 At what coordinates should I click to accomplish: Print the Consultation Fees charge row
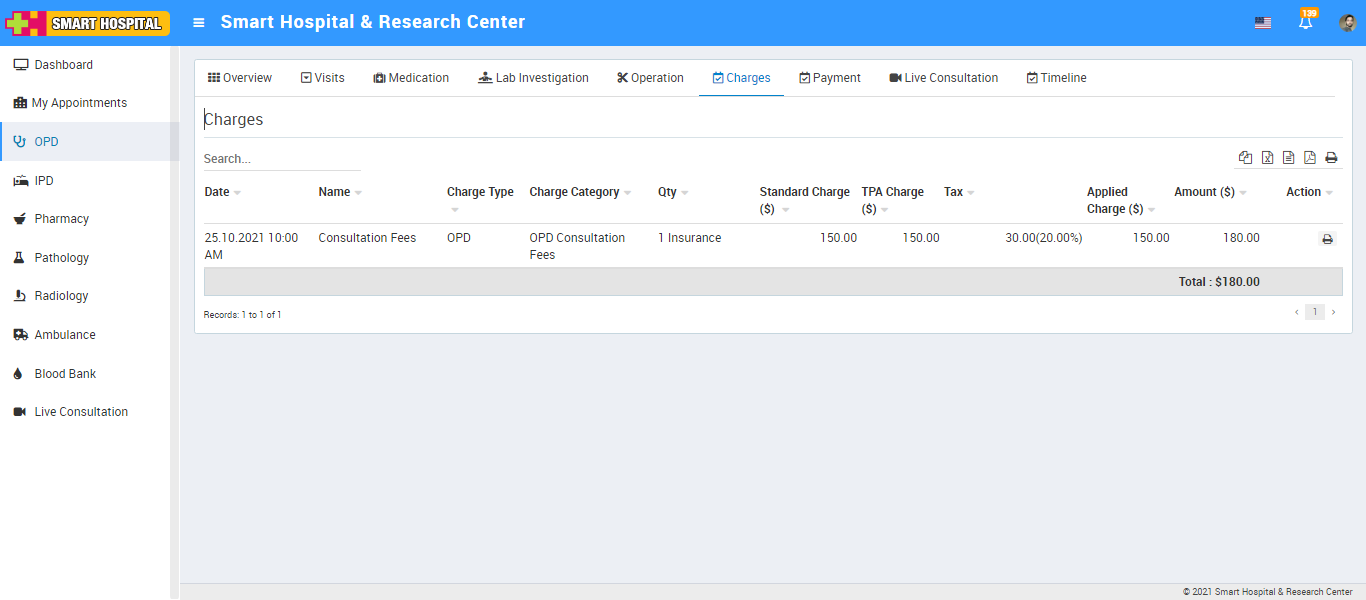coord(1327,239)
